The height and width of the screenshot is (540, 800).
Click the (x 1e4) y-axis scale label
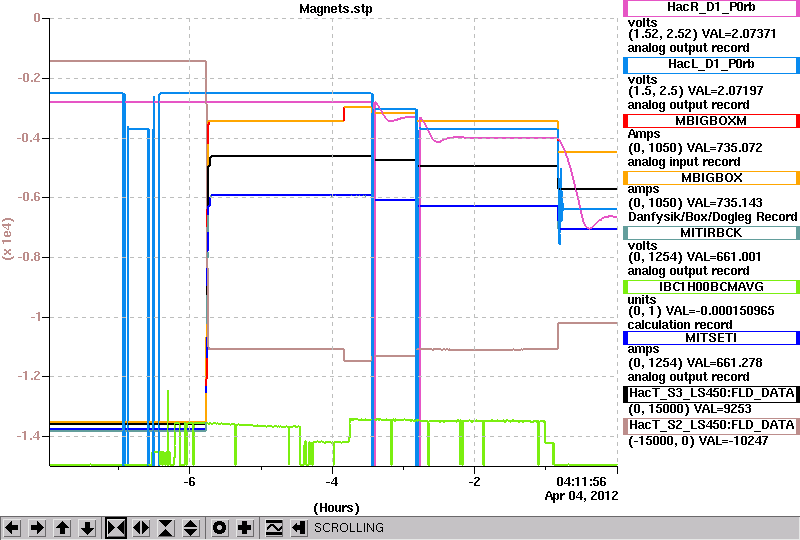pyautogui.click(x=8, y=238)
